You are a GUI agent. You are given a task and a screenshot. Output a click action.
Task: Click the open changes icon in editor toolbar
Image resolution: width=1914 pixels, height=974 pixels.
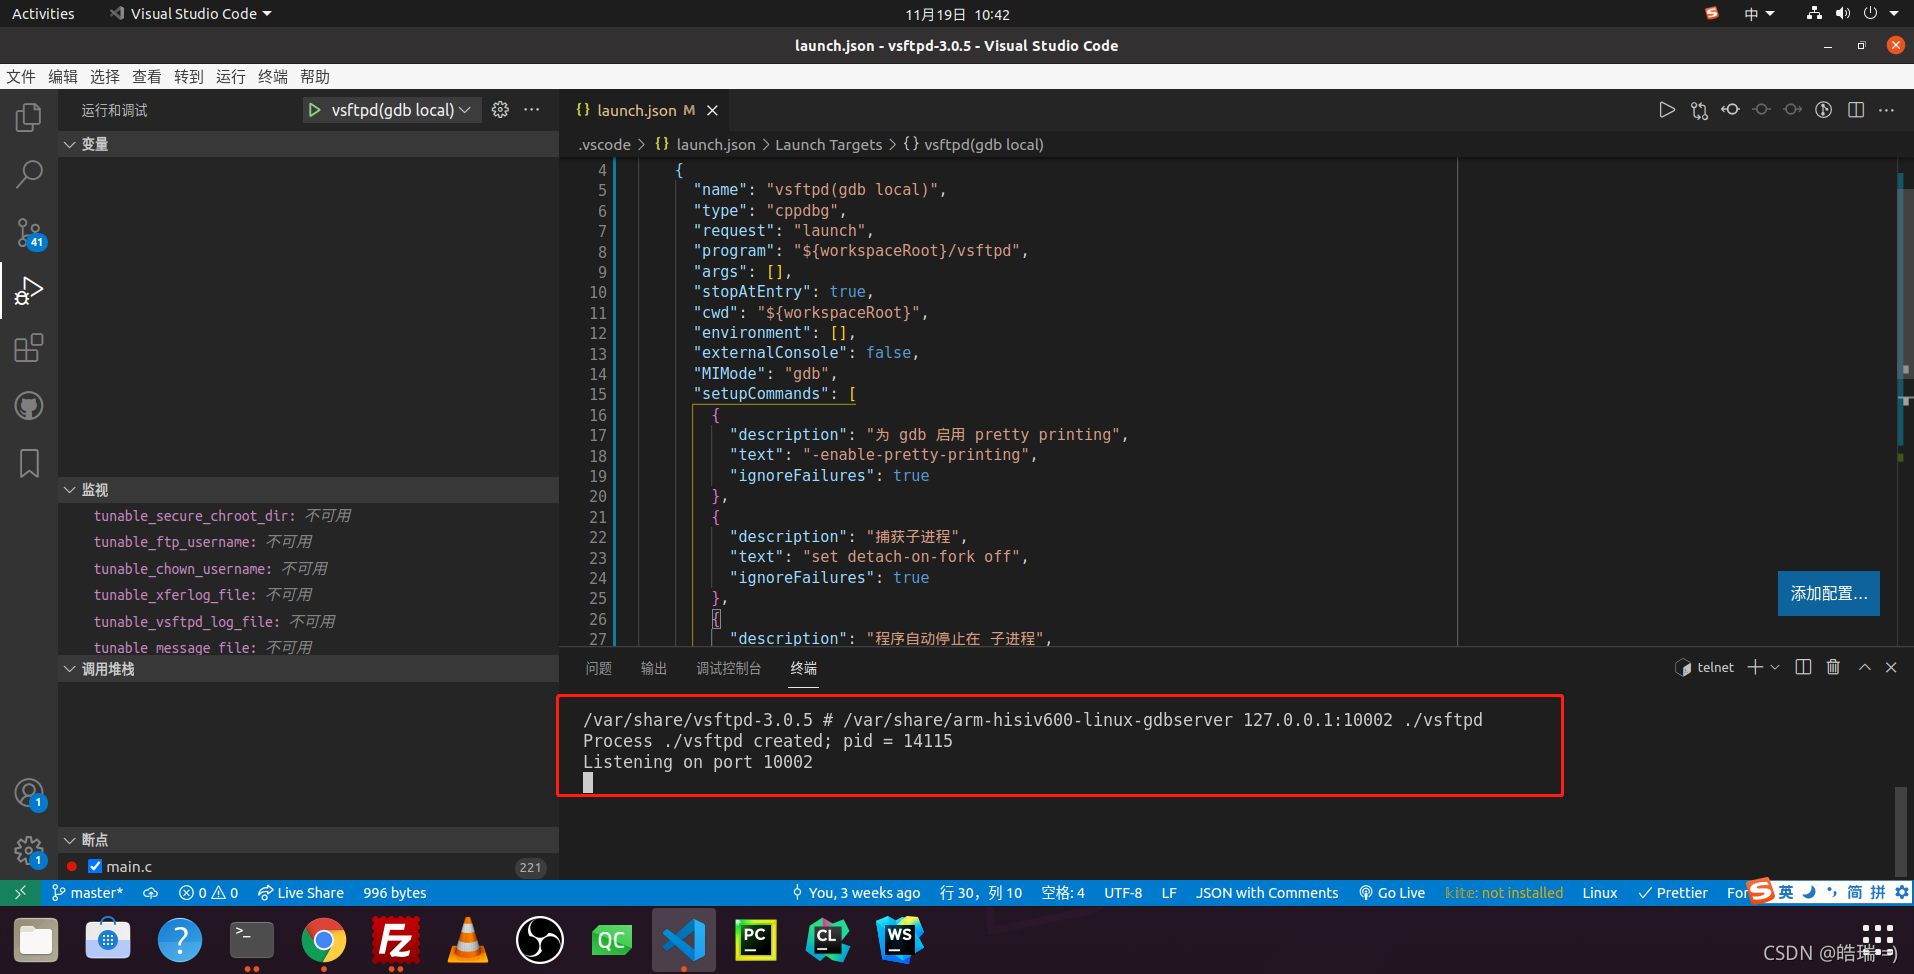[1699, 110]
